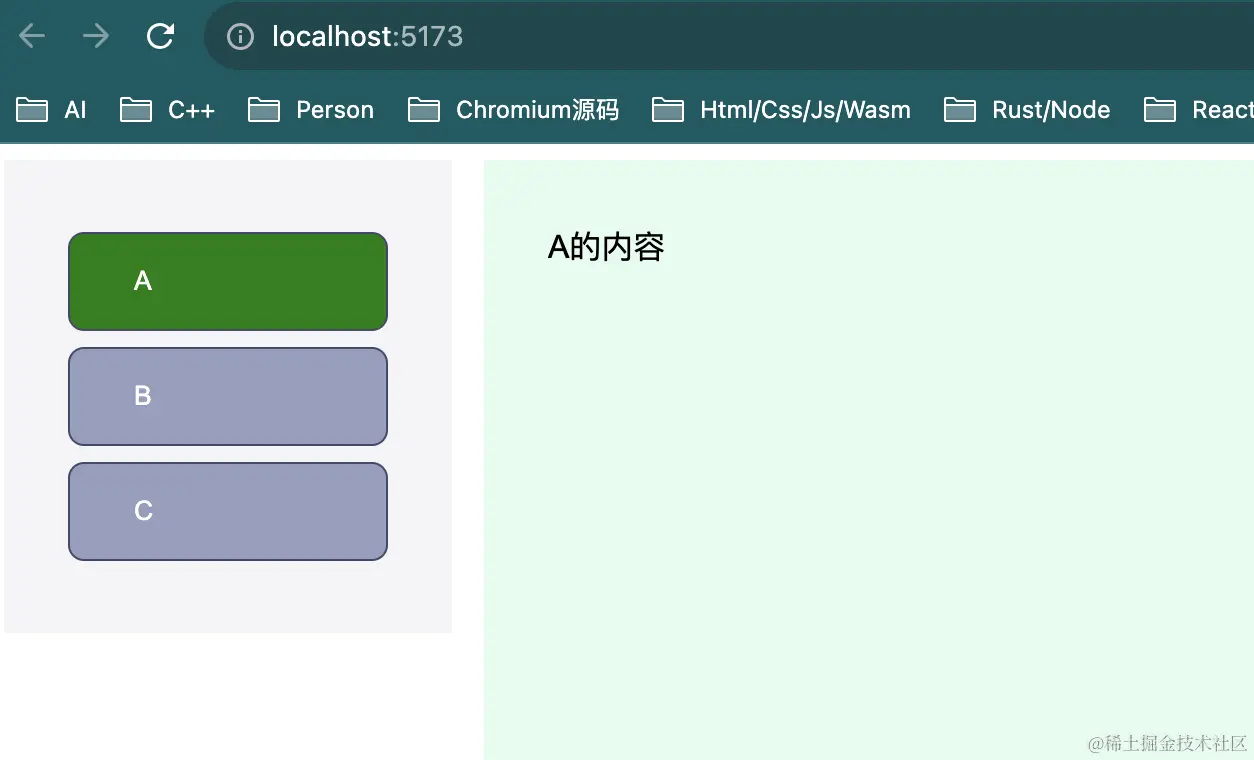Open the C++ bookmarks folder
Screen dimensions: 1254x760
pos(167,110)
